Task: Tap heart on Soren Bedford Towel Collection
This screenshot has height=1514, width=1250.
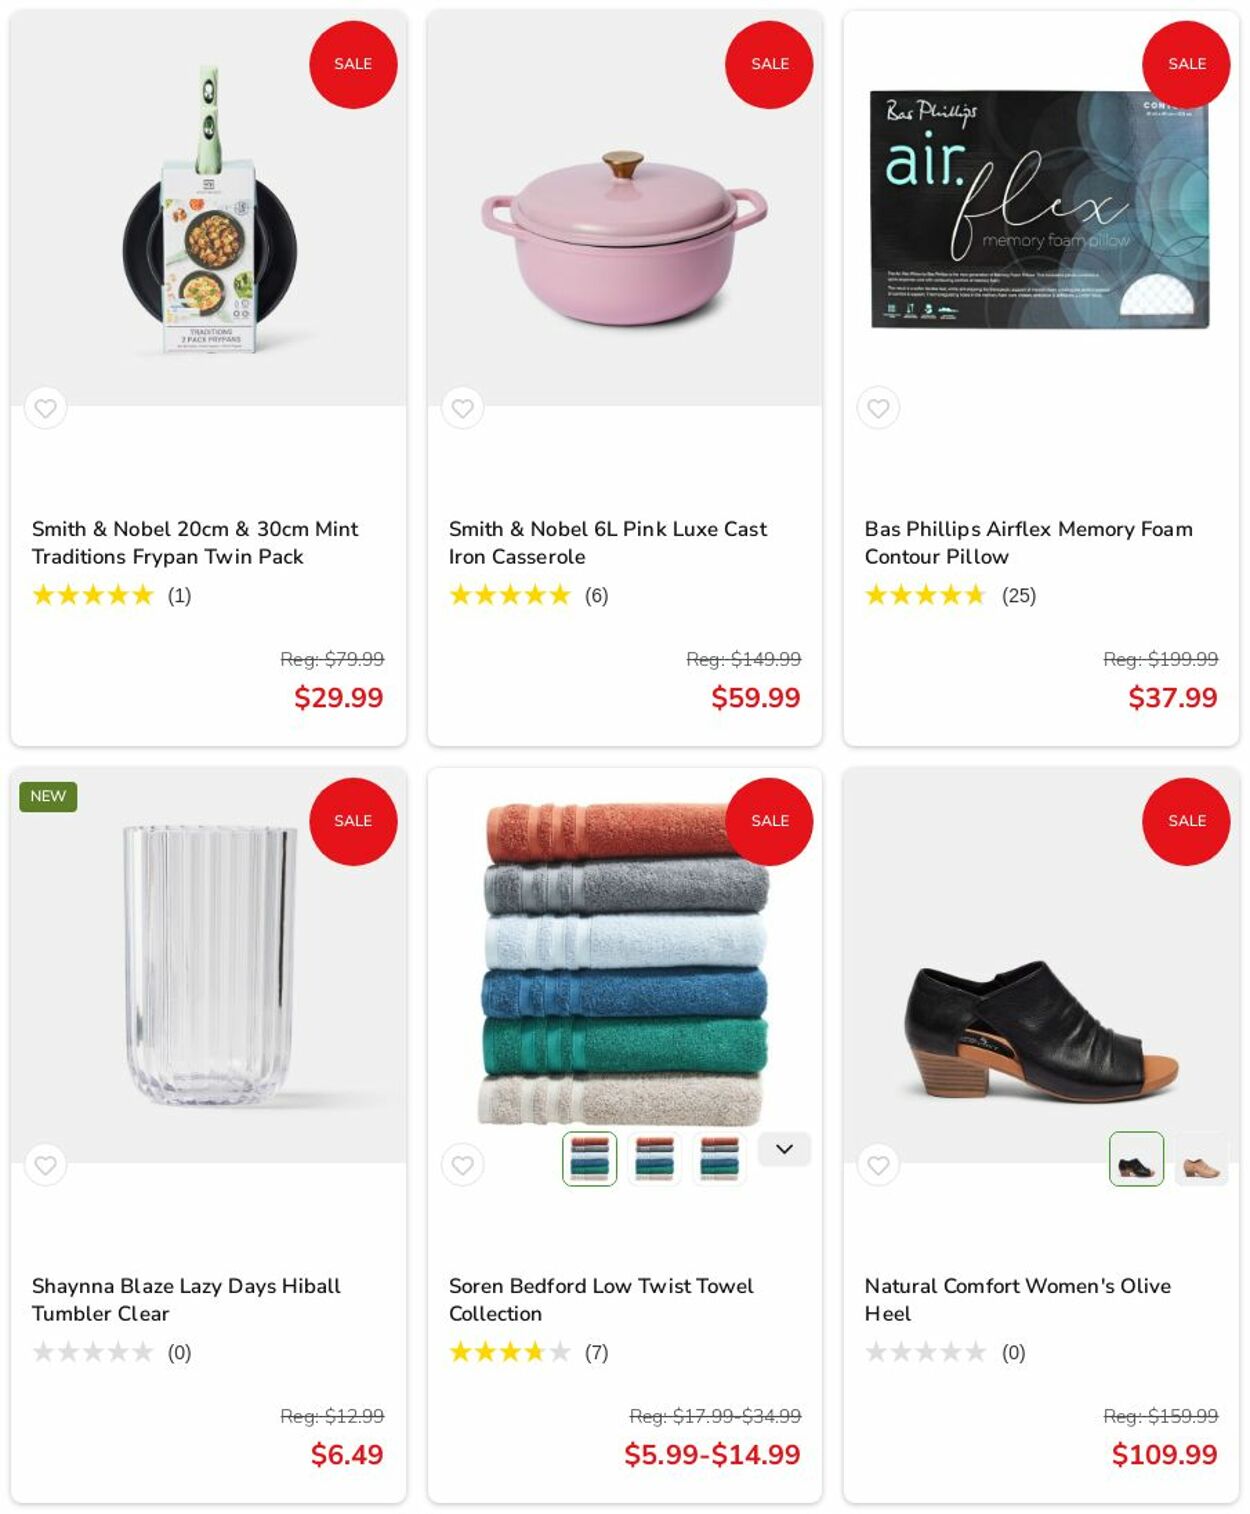Action: point(462,1165)
